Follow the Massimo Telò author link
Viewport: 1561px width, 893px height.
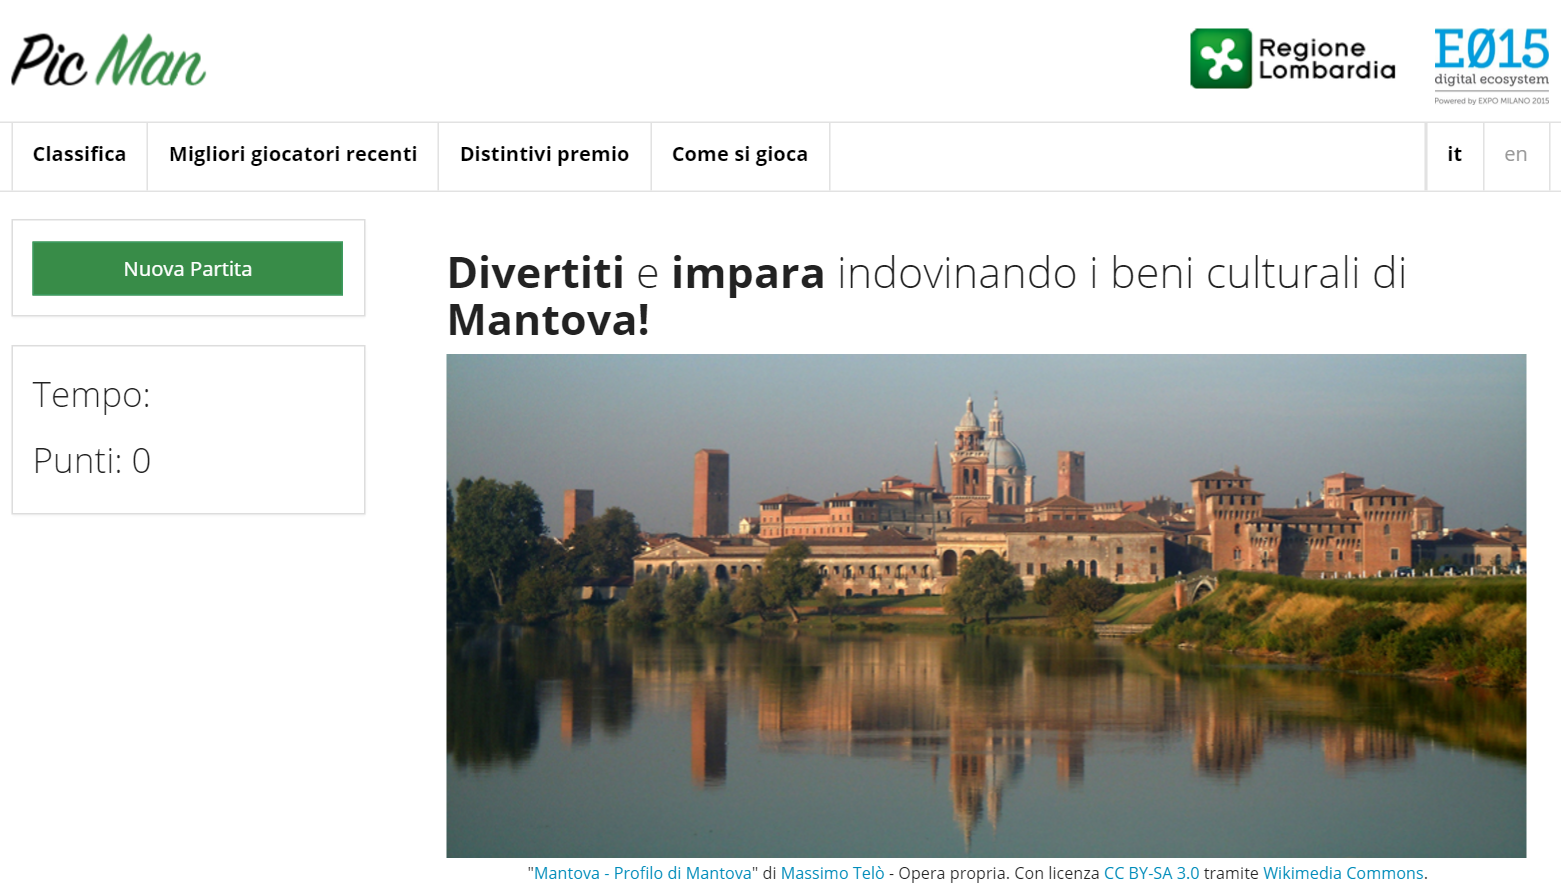832,873
